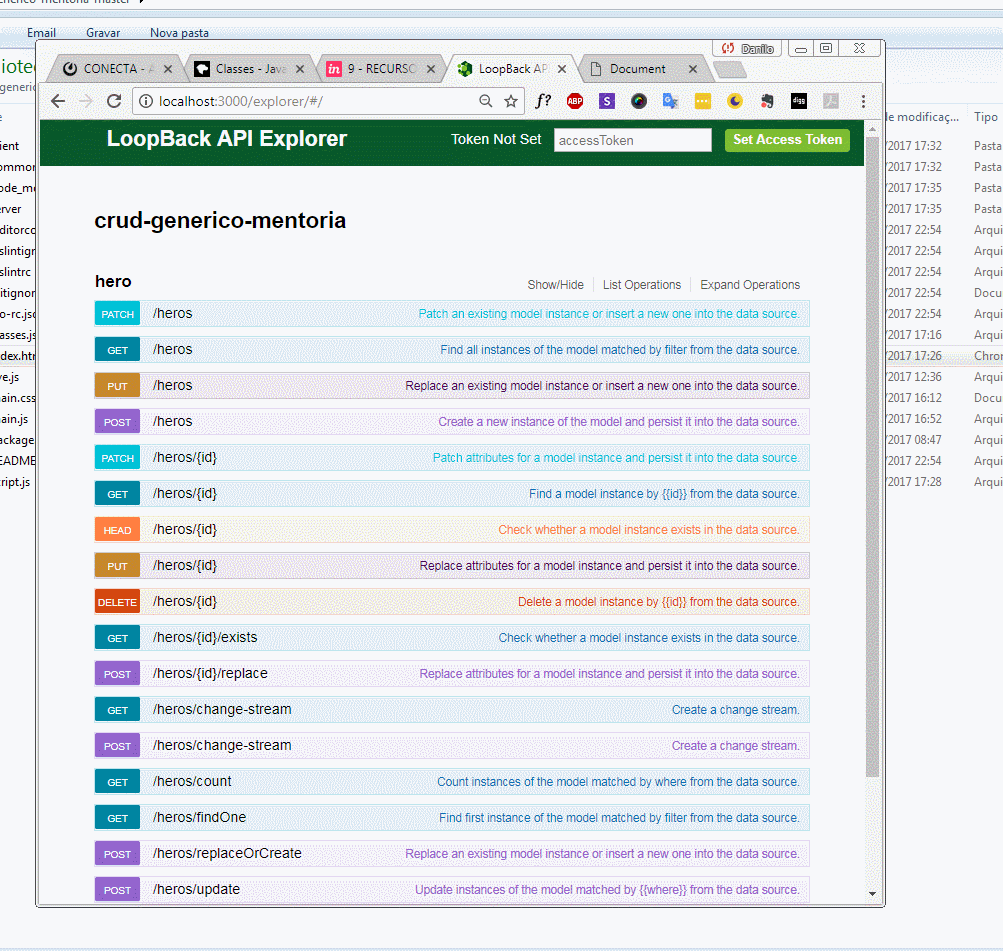Open /heros/count endpoint
This screenshot has width=1003, height=951.
pos(192,782)
